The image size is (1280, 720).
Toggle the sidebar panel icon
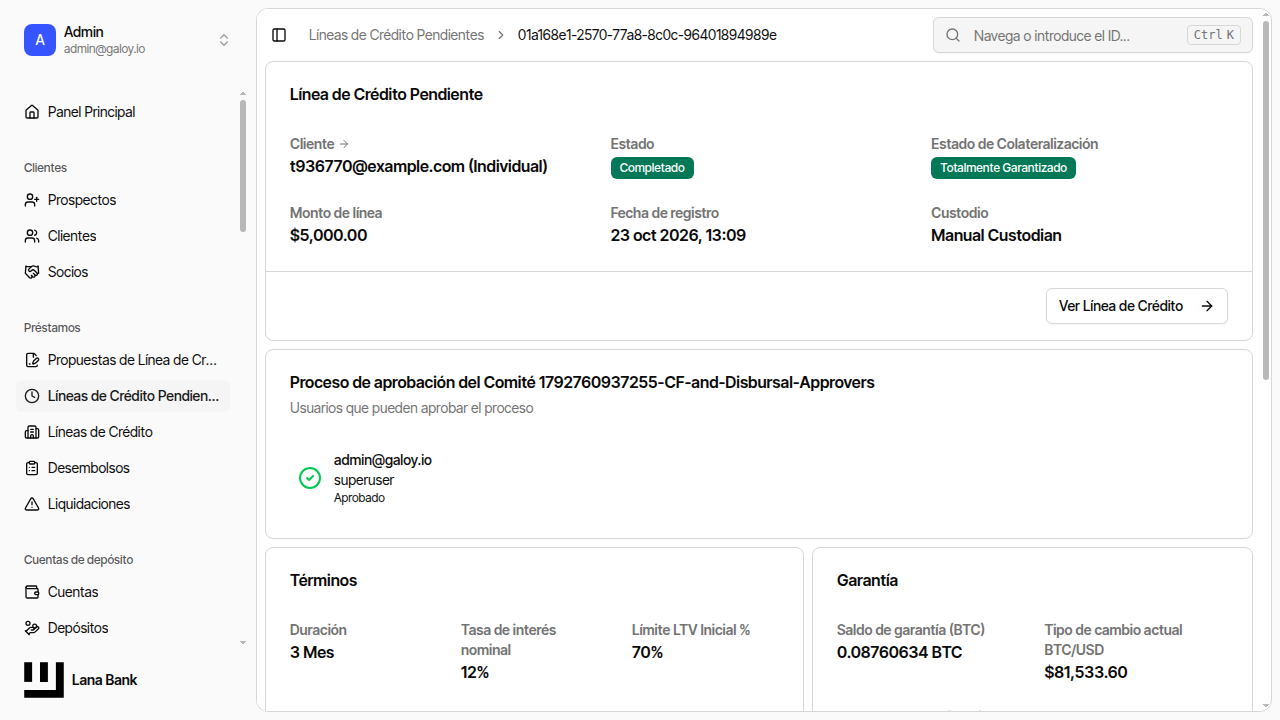coord(279,35)
